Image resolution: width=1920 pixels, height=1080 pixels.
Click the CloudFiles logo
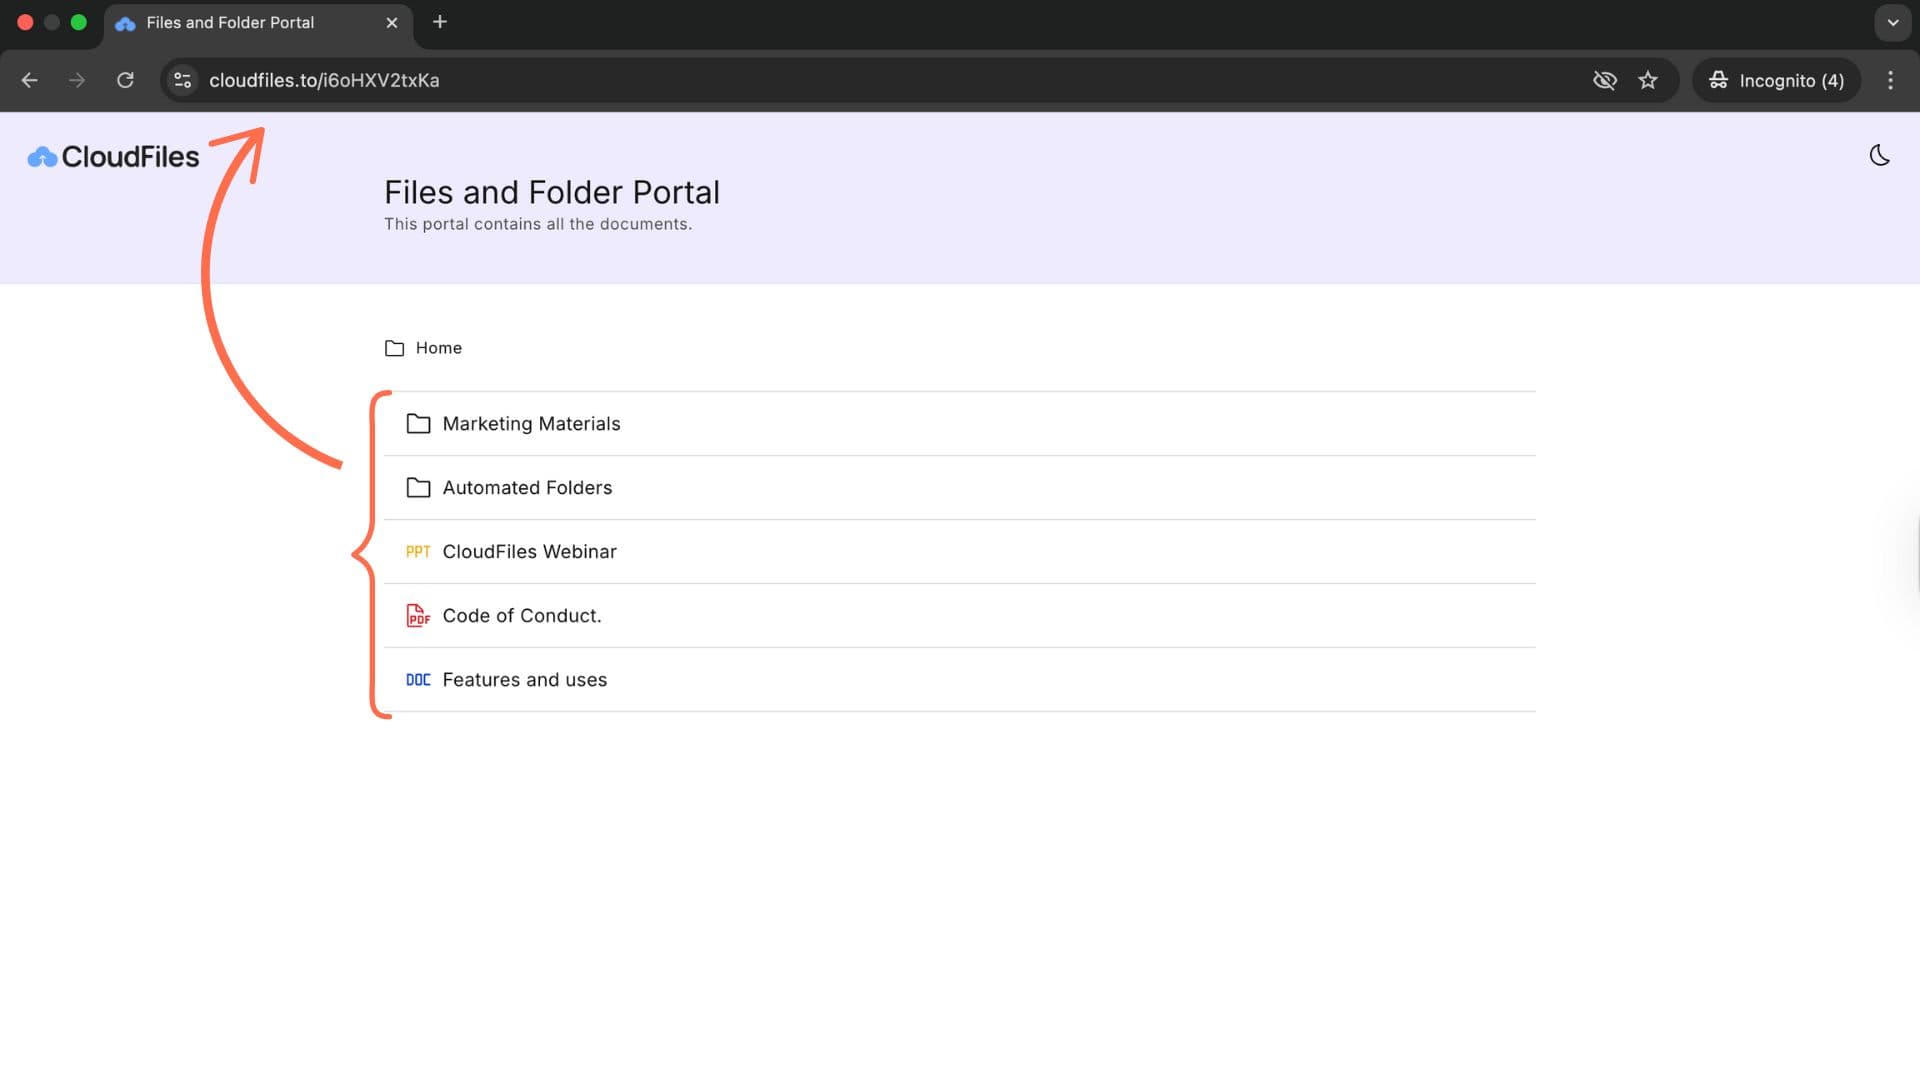tap(114, 157)
